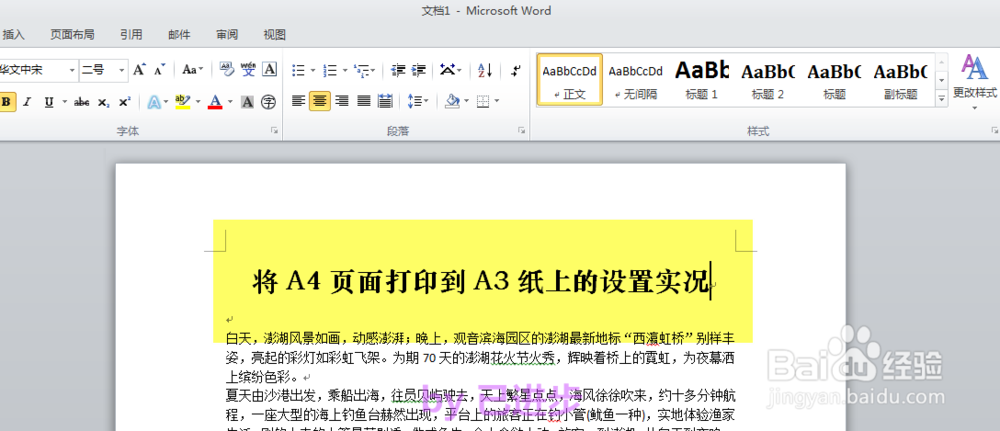Image resolution: width=1000 pixels, height=431 pixels.
Task: Open the 样式 pane launcher
Action: 994,131
